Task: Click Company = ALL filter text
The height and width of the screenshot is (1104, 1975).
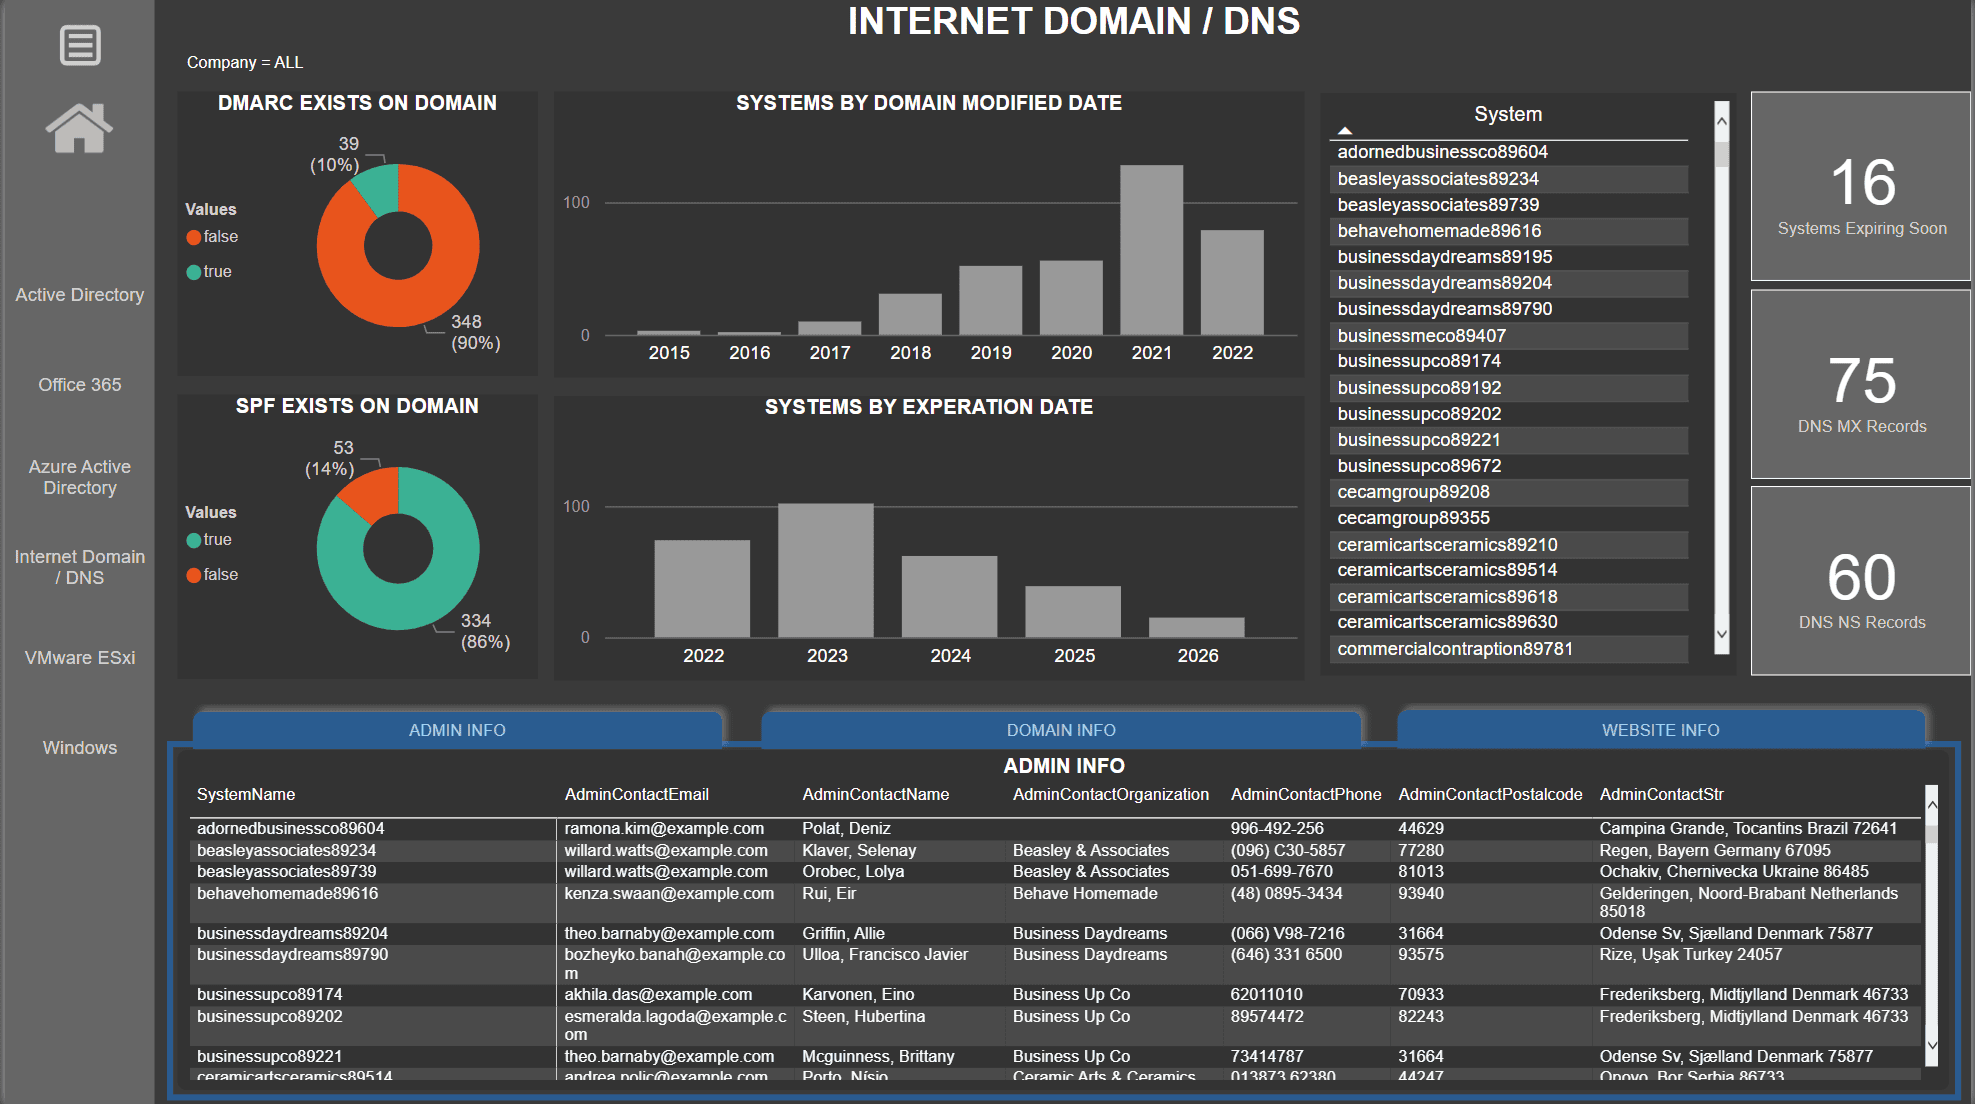Action: click(x=245, y=62)
